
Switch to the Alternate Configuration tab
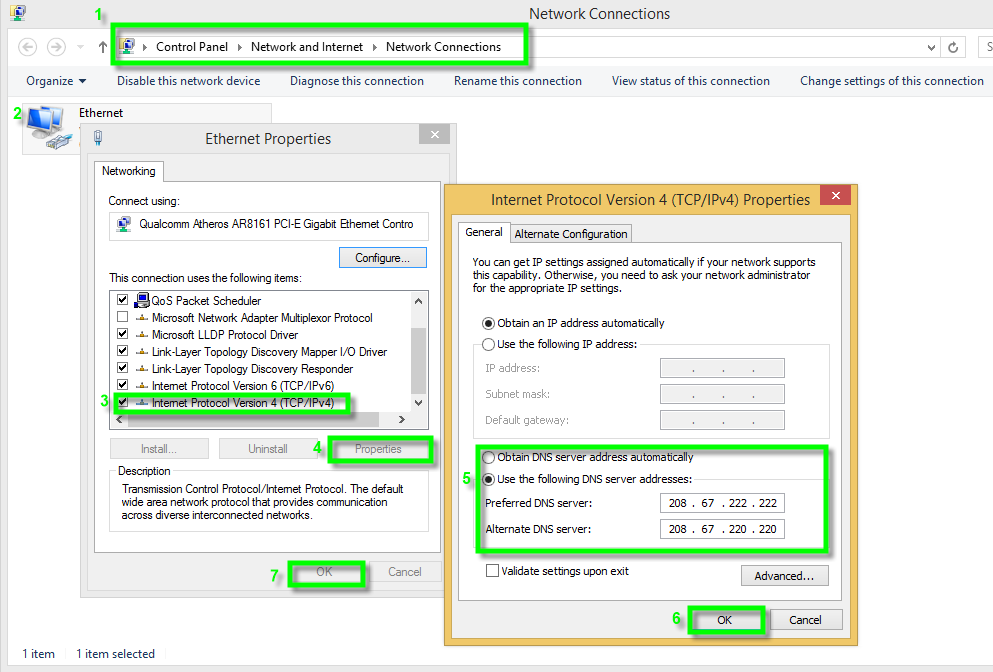coord(571,234)
